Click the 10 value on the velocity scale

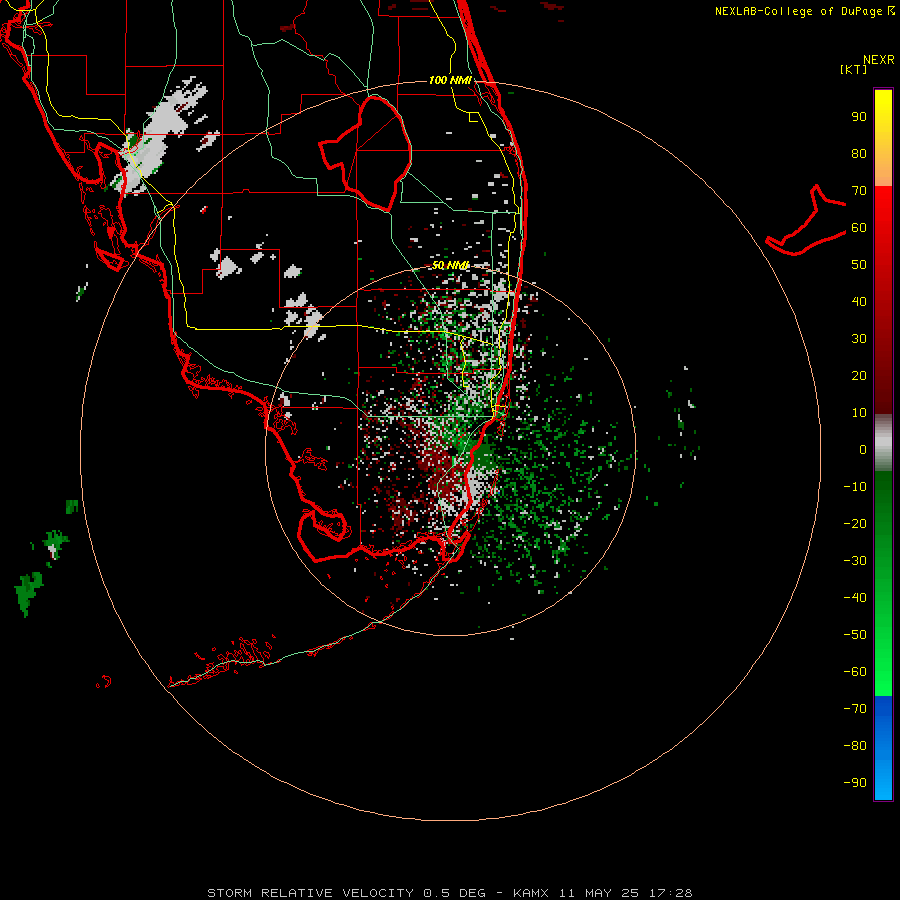coord(859,413)
